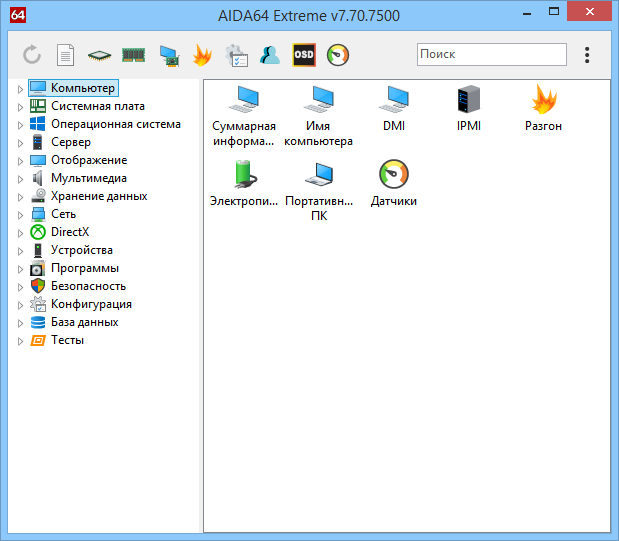Viewport: 619px width, 541px height.
Task: Expand the Тесты tree node arrow
Action: coord(20,341)
